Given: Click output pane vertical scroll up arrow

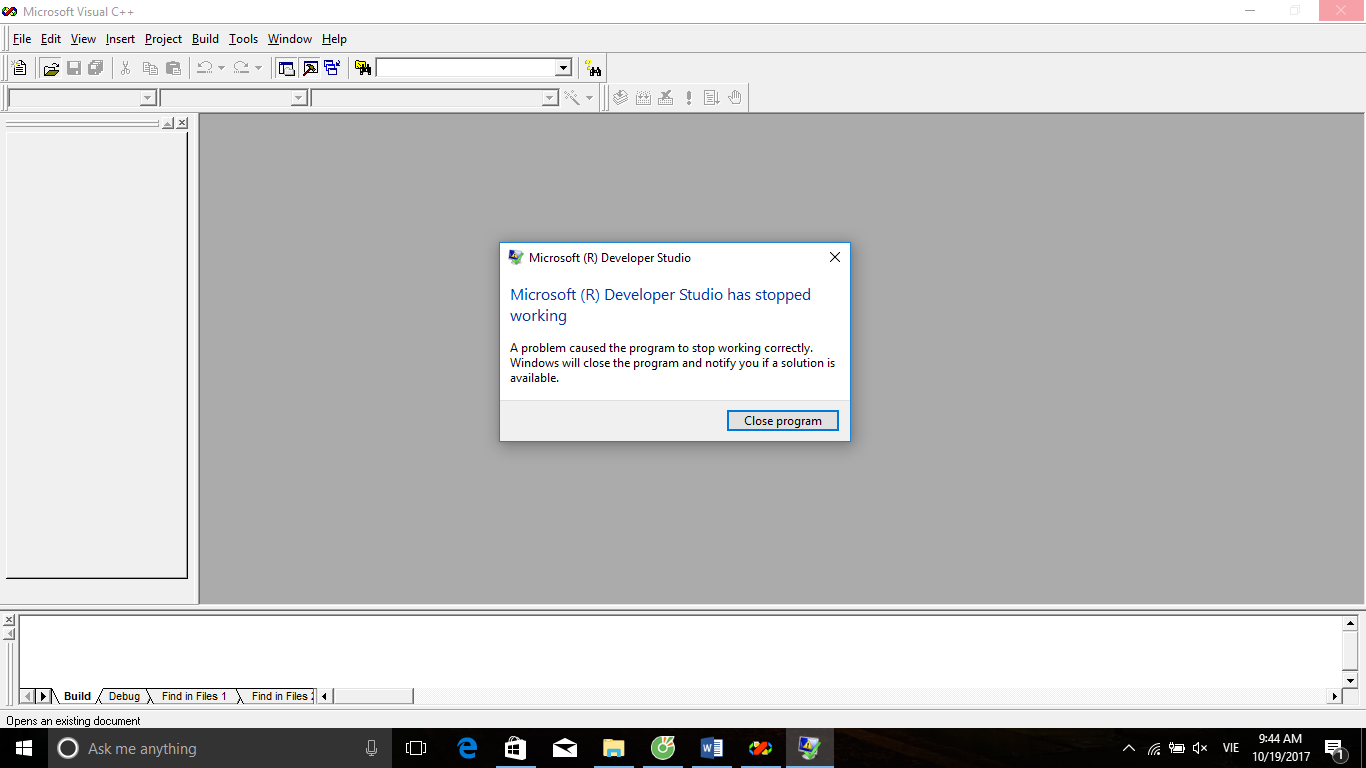Looking at the screenshot, I should coord(1349,622).
